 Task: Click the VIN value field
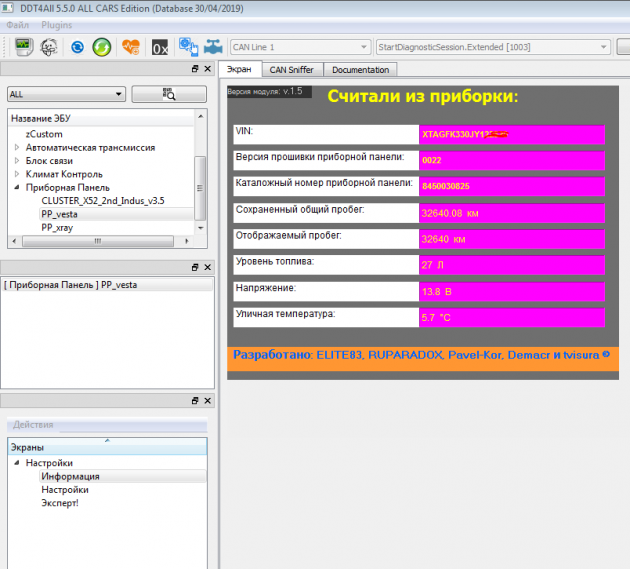click(511, 134)
